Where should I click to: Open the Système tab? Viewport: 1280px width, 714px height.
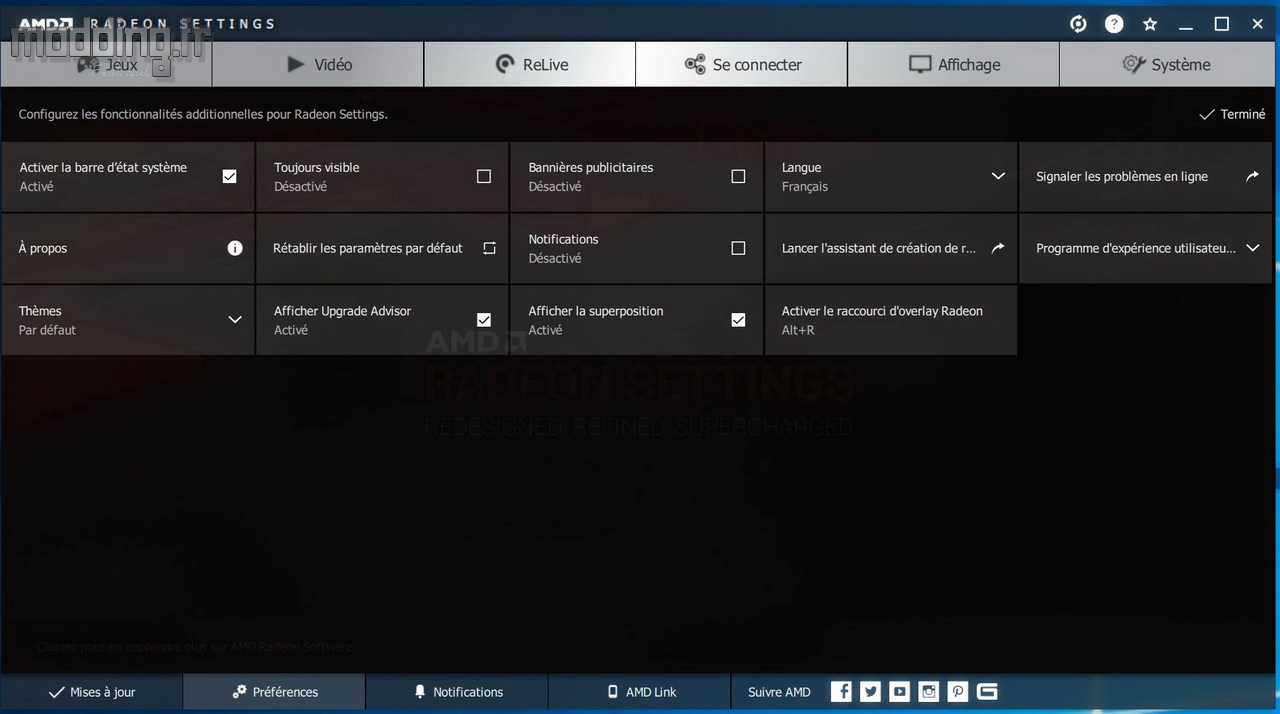click(1168, 64)
